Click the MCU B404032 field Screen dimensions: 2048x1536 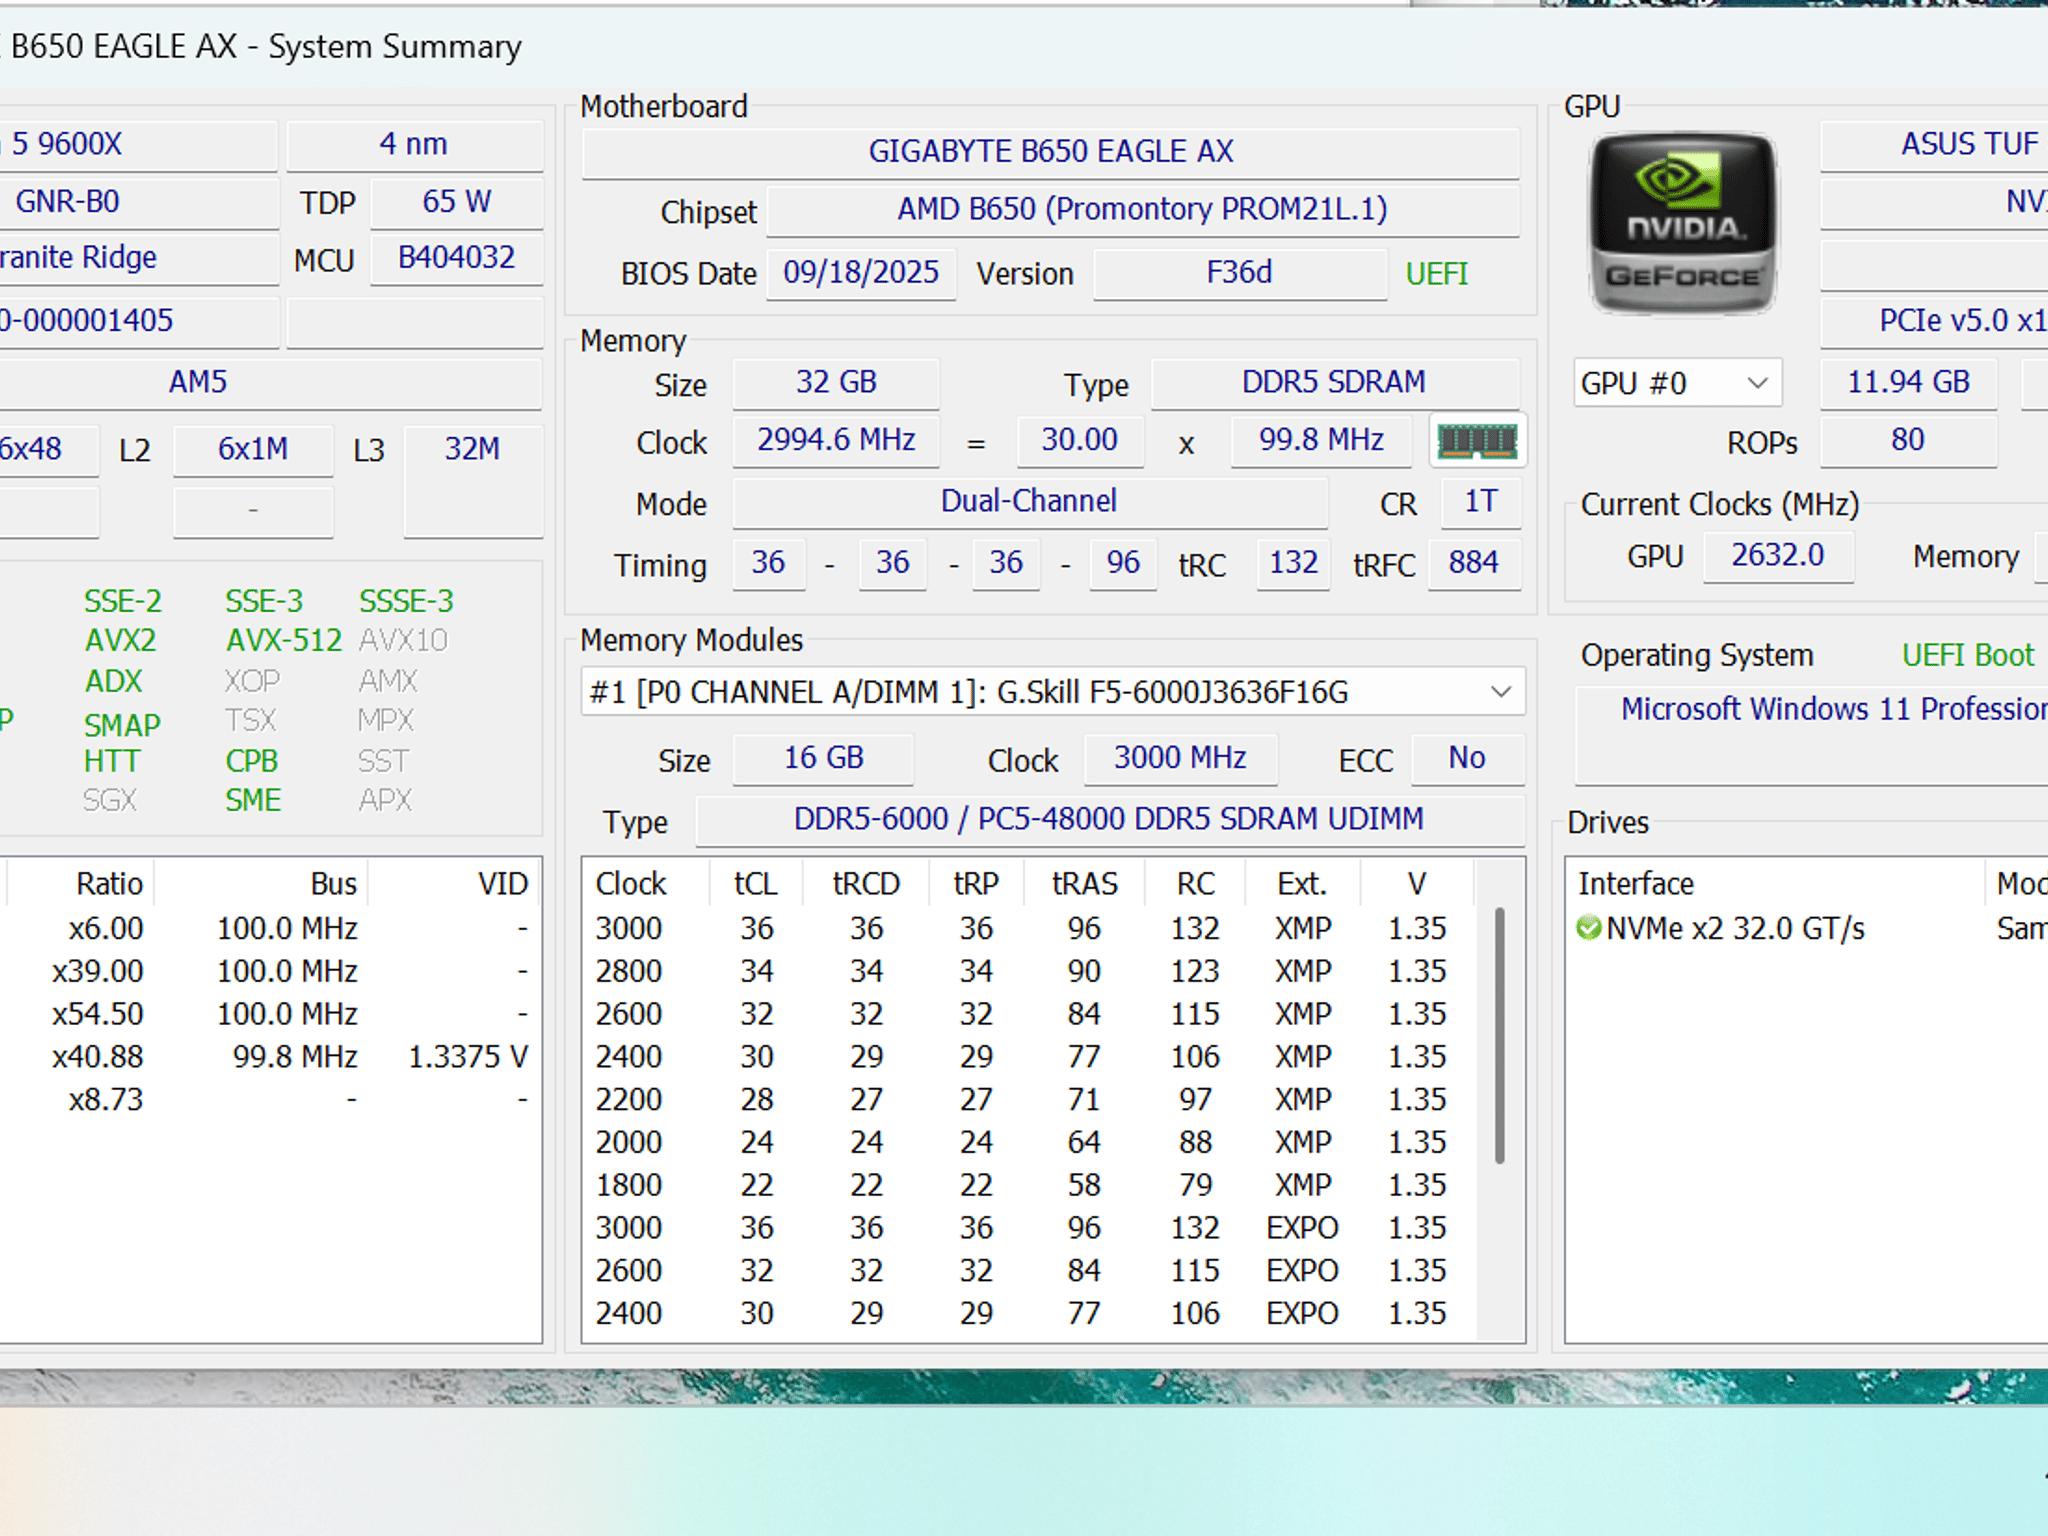[457, 258]
